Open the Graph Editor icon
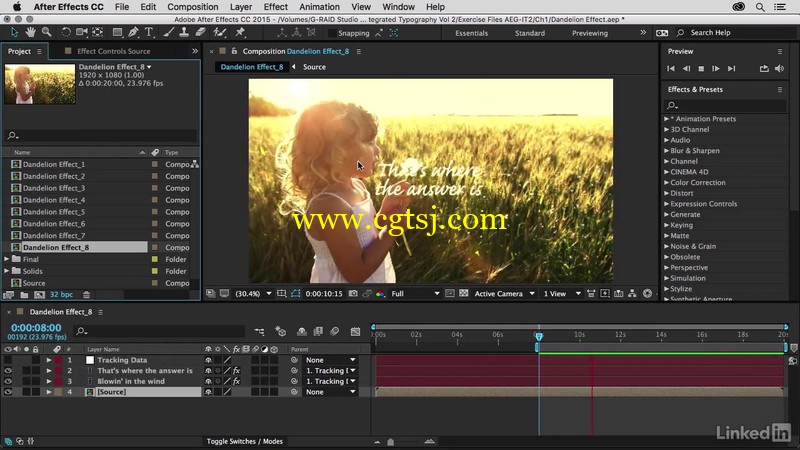Image resolution: width=800 pixels, height=450 pixels. (x=355, y=332)
